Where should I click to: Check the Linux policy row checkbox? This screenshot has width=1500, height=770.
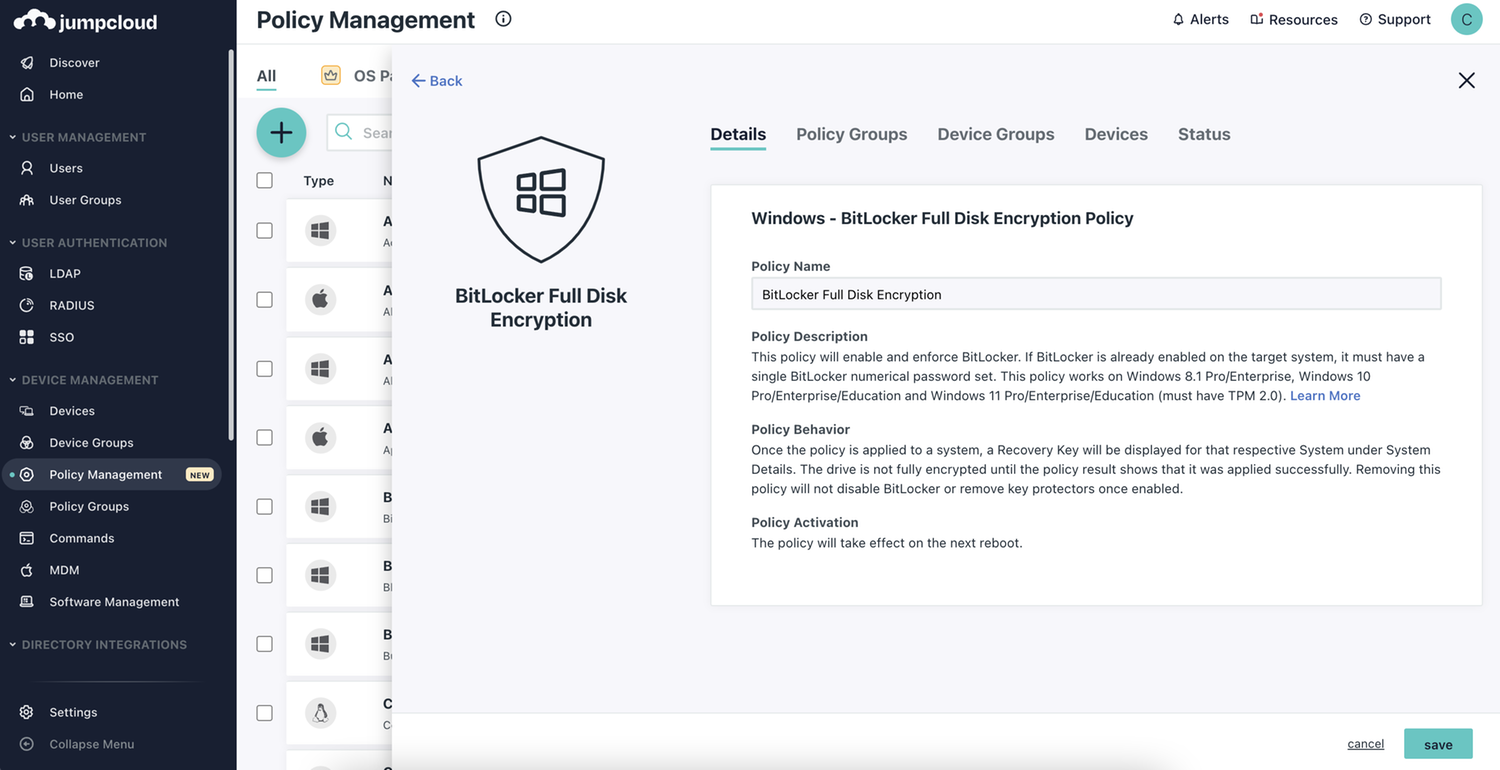click(x=264, y=713)
